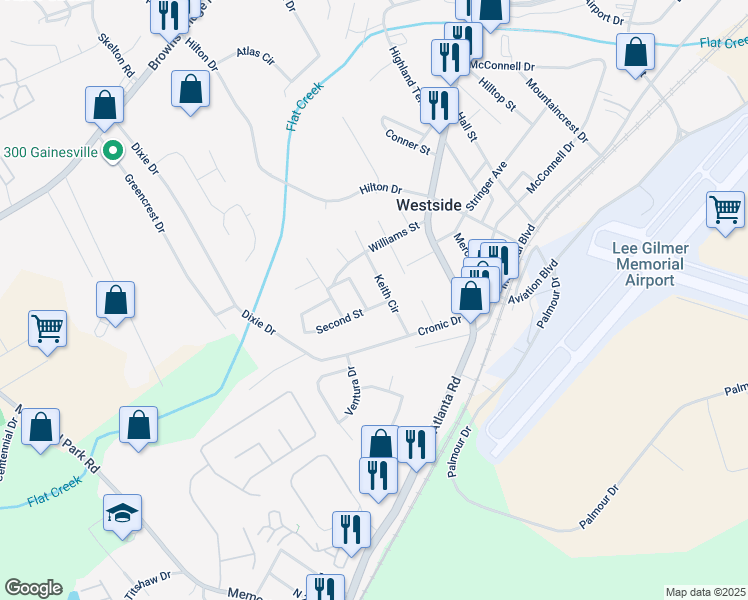Open the Google logo link
748x600 pixels.
pyautogui.click(x=33, y=588)
